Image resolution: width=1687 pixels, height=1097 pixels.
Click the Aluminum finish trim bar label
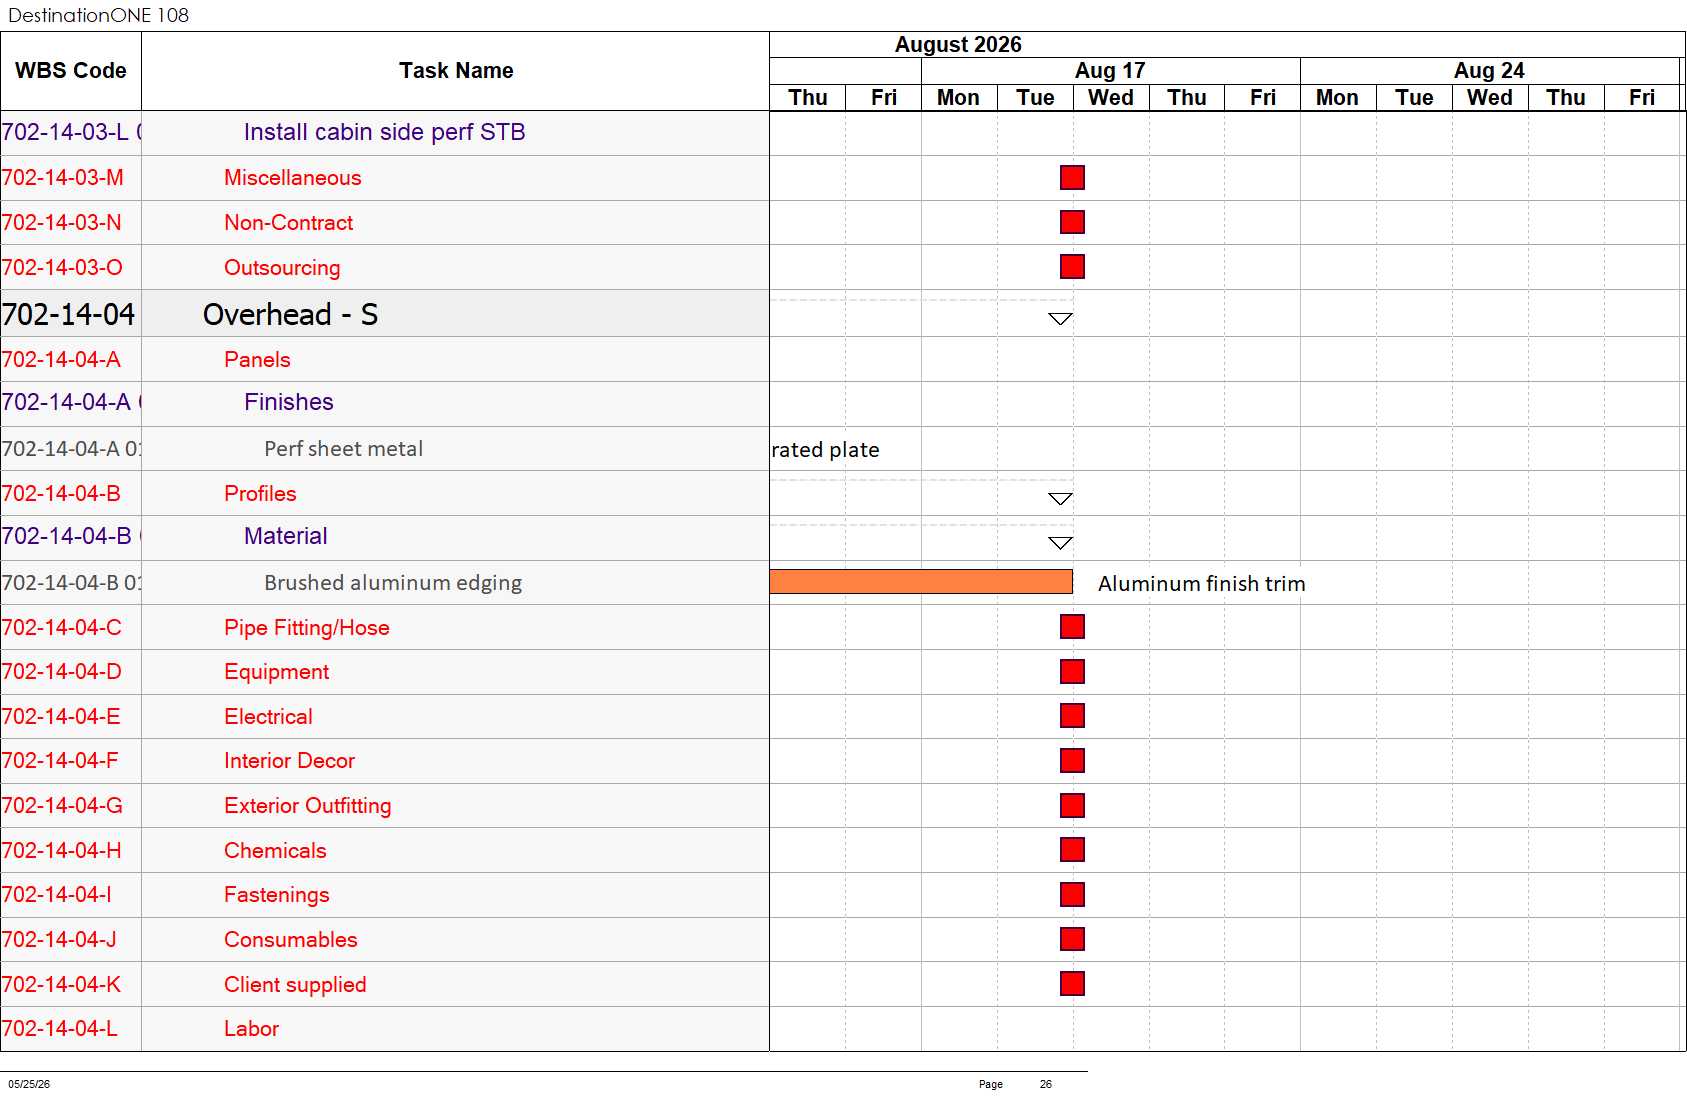point(1201,584)
